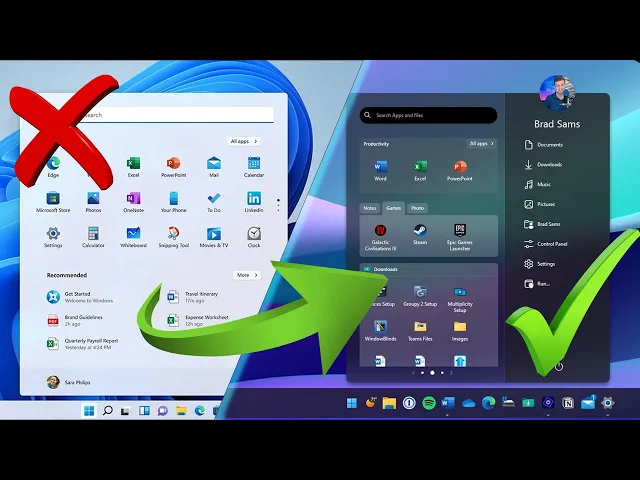This screenshot has width=640, height=480.
Task: Click the Search Apps and files box
Action: [428, 116]
